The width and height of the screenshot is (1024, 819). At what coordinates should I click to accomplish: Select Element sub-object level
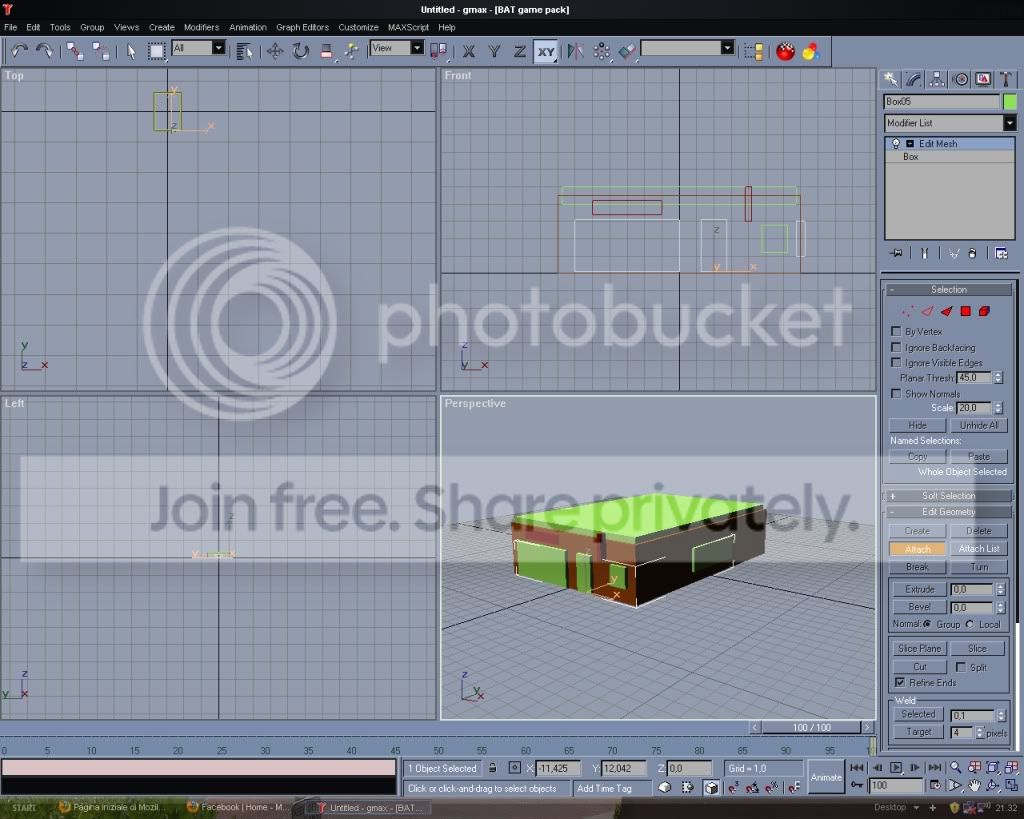point(984,311)
